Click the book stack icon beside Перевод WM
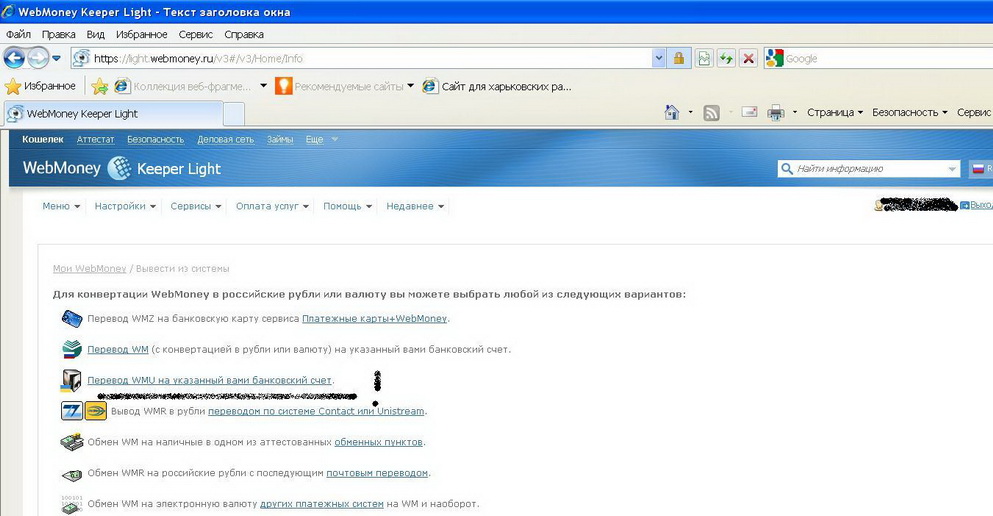 click(x=72, y=349)
